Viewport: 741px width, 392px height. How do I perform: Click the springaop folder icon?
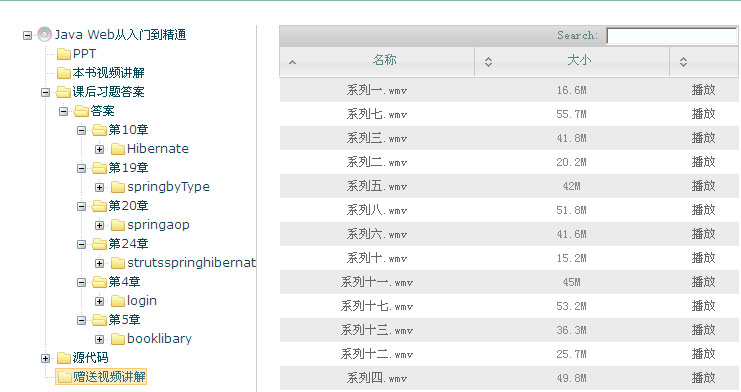click(x=118, y=225)
